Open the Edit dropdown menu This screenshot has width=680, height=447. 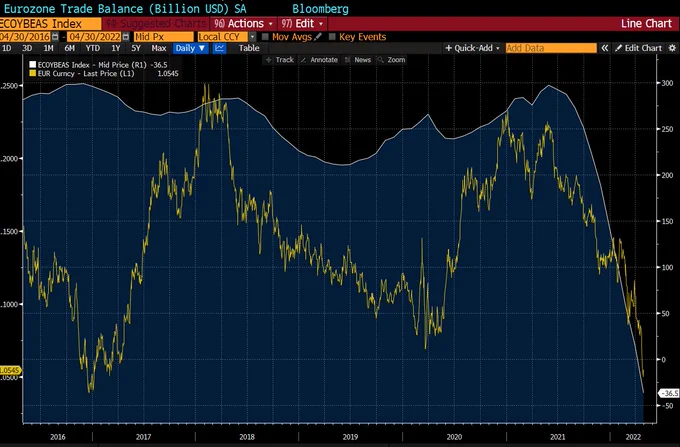point(303,23)
